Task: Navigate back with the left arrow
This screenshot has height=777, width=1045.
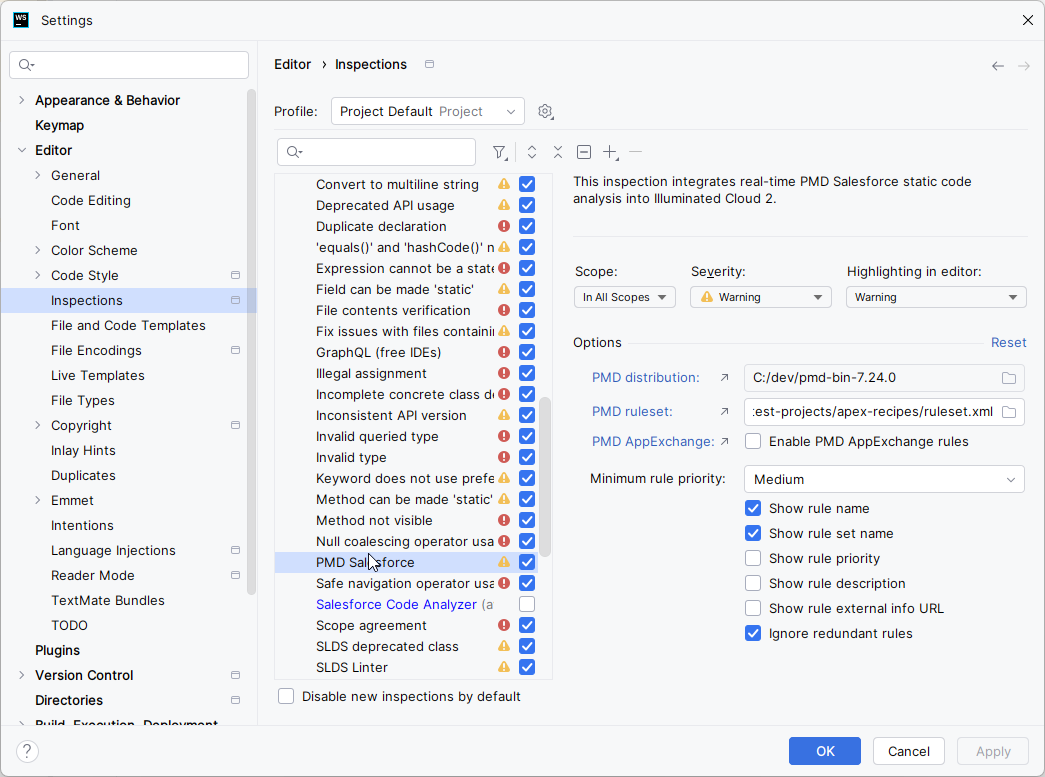Action: [x=998, y=65]
